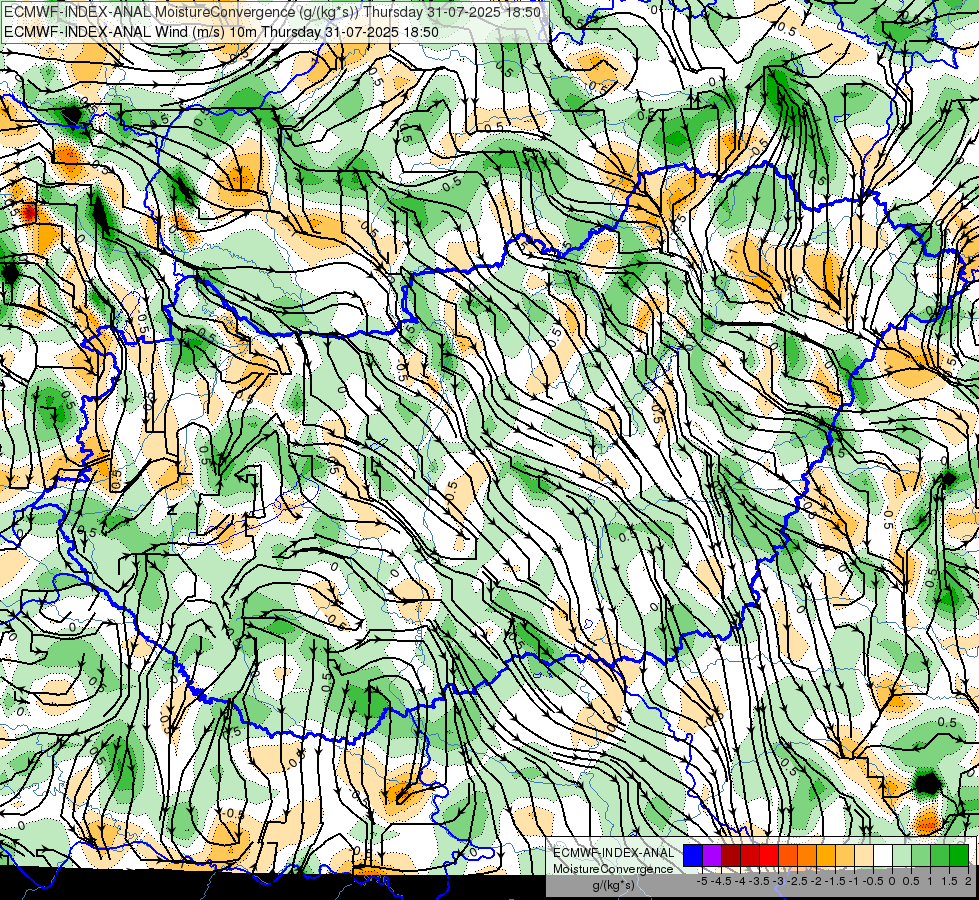Click the -5 value on the legend scale
Viewport: 979px width, 900px height.
point(702,881)
